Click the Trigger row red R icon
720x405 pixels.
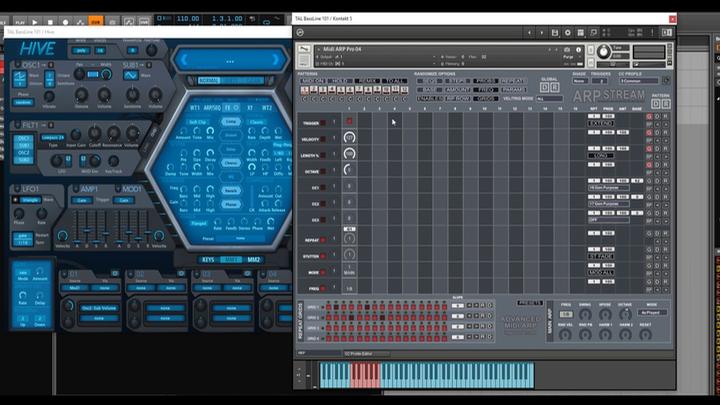(649, 117)
